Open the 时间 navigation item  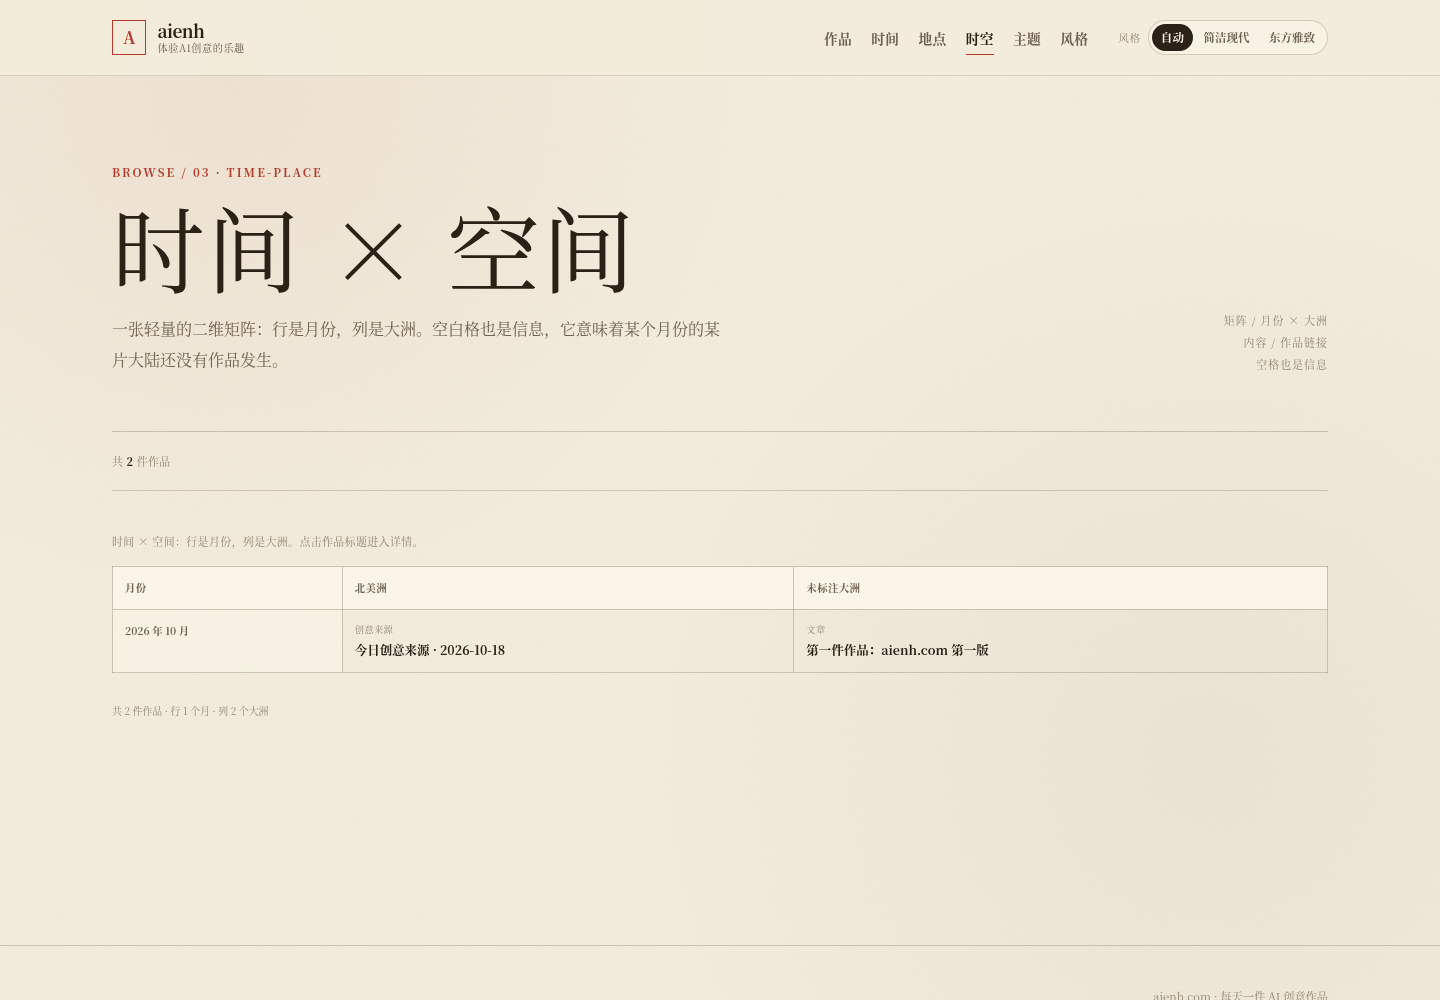tap(885, 39)
